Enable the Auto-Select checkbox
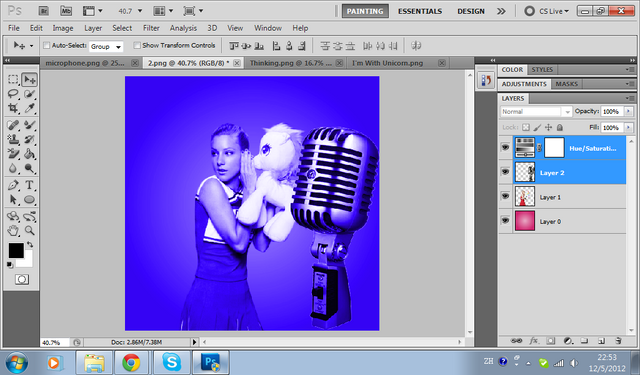640x375 pixels. 47,45
